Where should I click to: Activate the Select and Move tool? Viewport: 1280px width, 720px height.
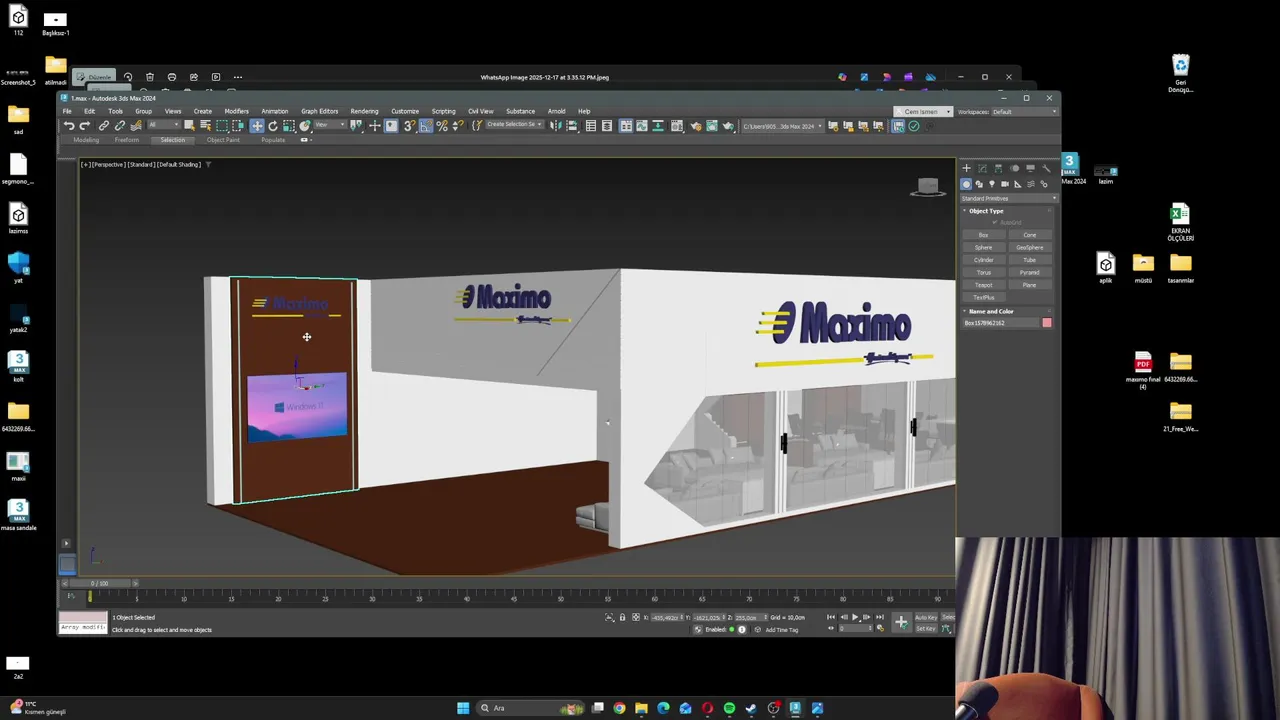[x=257, y=125]
